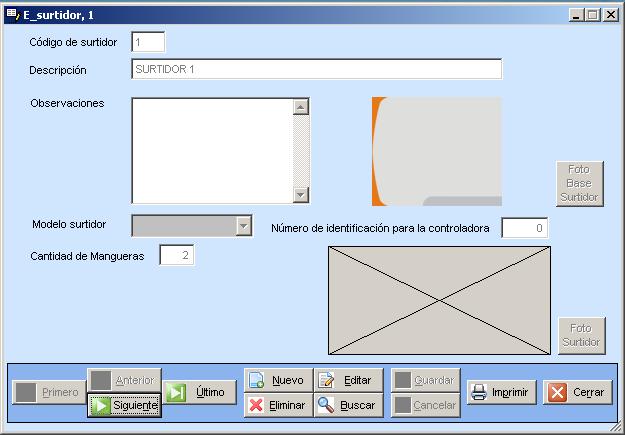Print the record with Imprimir
The height and width of the screenshot is (435, 625).
502,392
